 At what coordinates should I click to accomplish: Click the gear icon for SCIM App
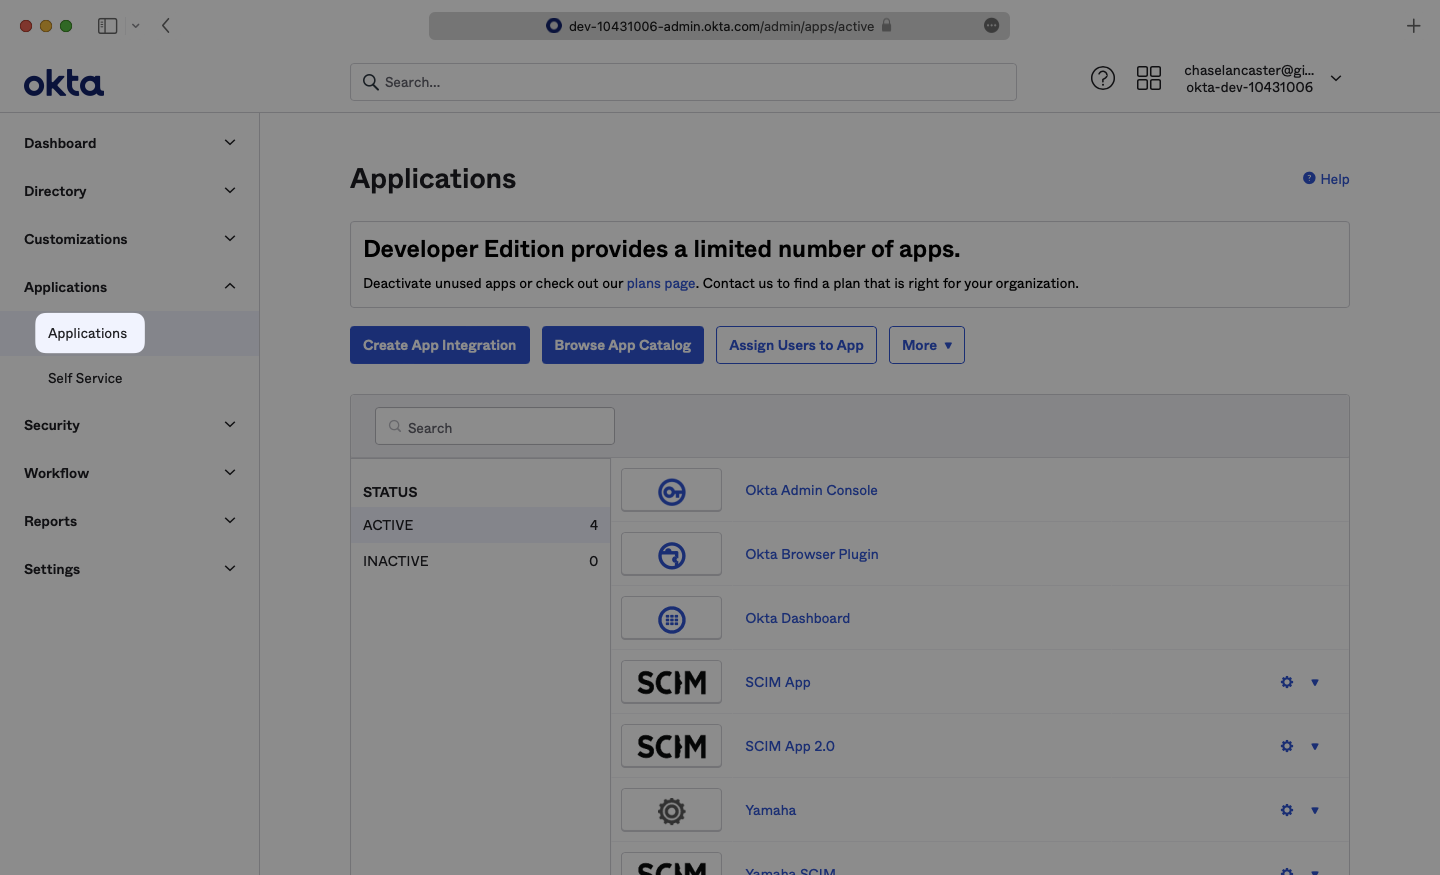point(1287,682)
